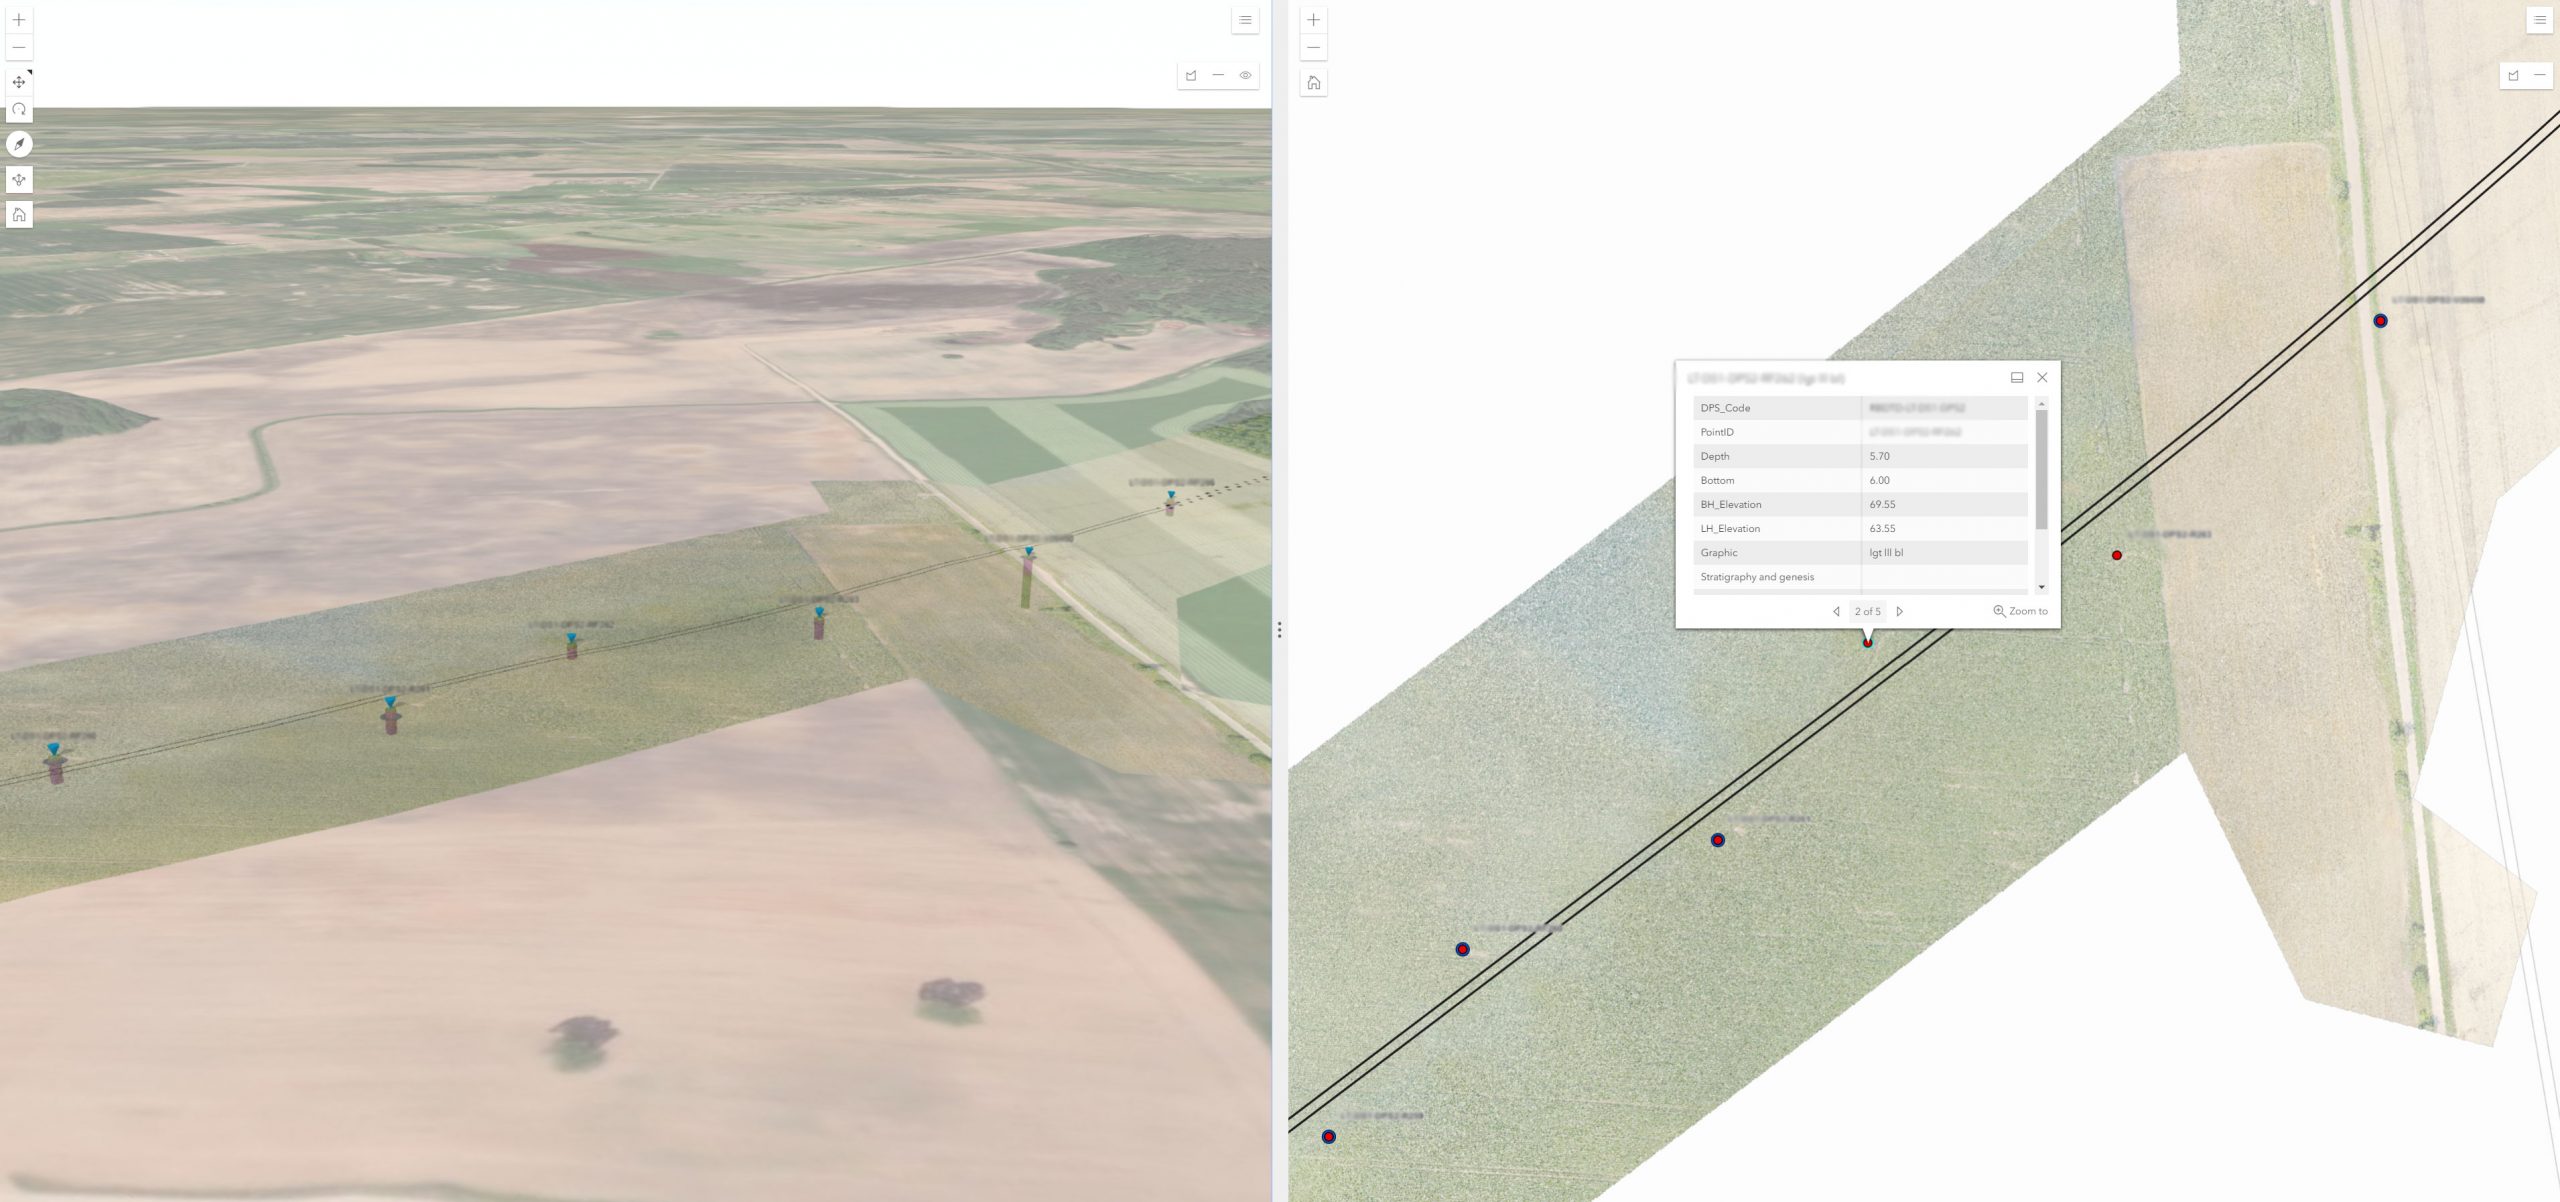The height and width of the screenshot is (1202, 2560).
Task: Open hamburger menu in 2D map panel
Action: pyautogui.click(x=2539, y=20)
